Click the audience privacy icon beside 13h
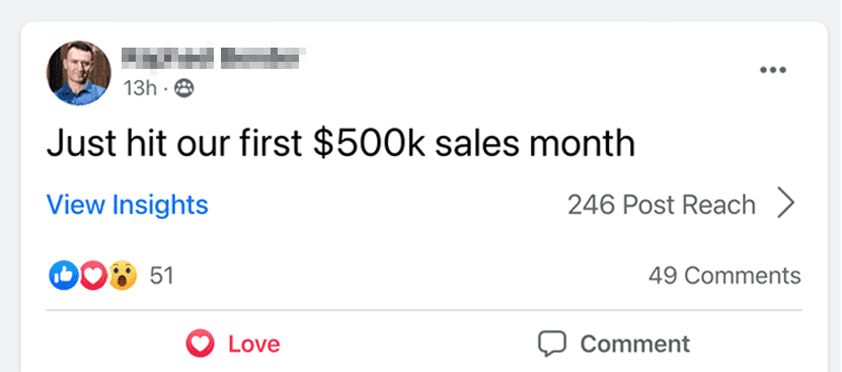Screen dimensions: 842x372 coord(184,88)
